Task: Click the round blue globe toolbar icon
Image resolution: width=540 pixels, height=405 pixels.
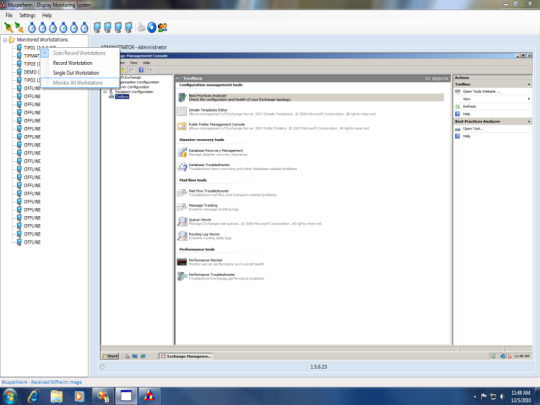Action: tap(152, 28)
